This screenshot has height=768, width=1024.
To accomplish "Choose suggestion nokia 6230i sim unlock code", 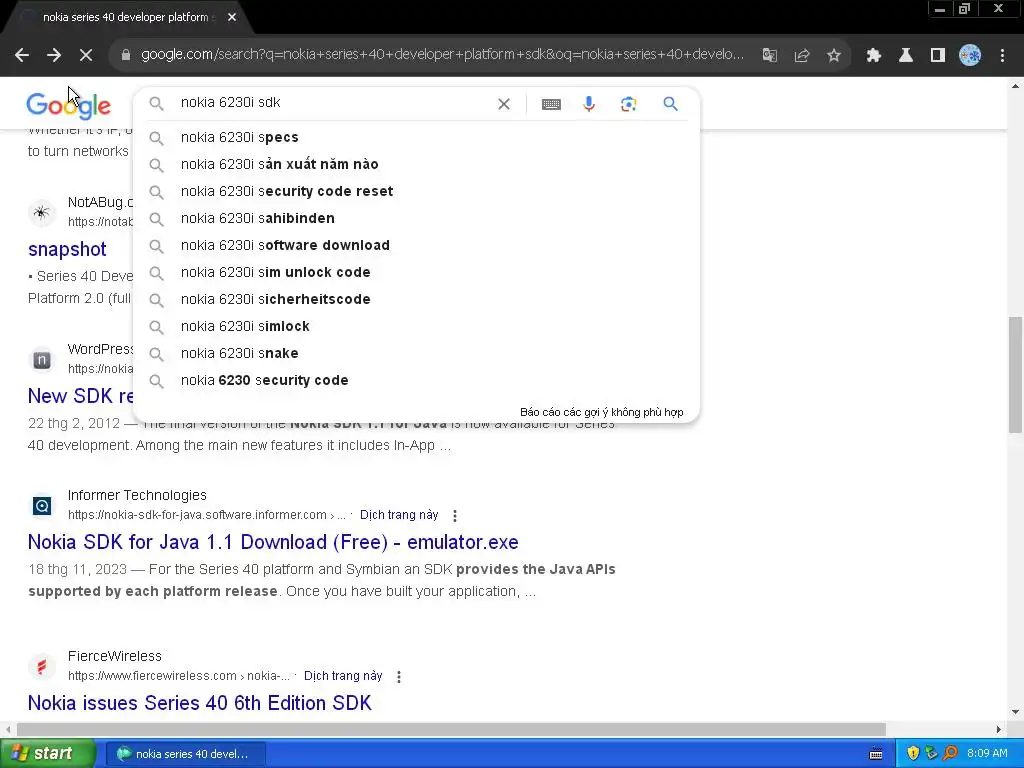I will coord(417,272).
